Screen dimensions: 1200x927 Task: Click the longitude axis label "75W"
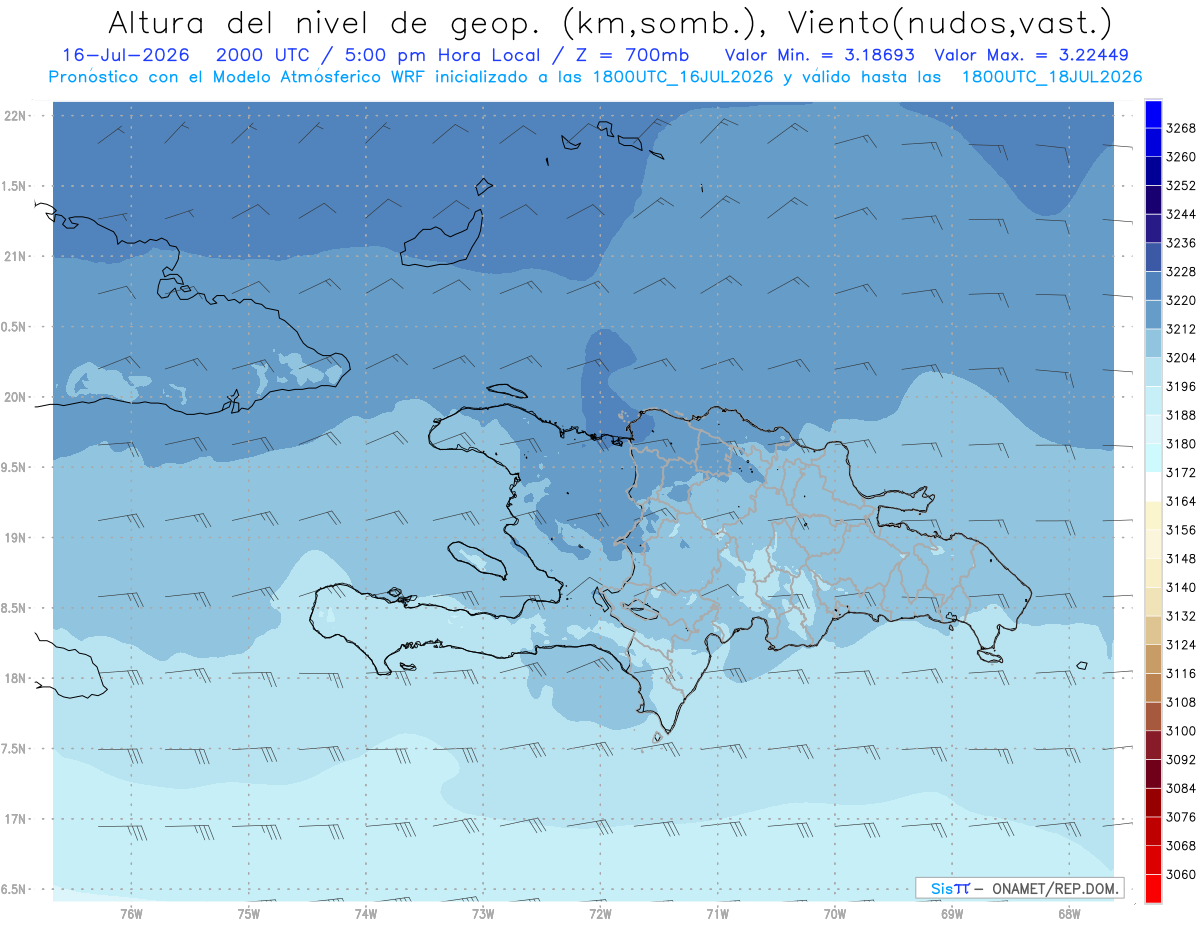point(248,914)
